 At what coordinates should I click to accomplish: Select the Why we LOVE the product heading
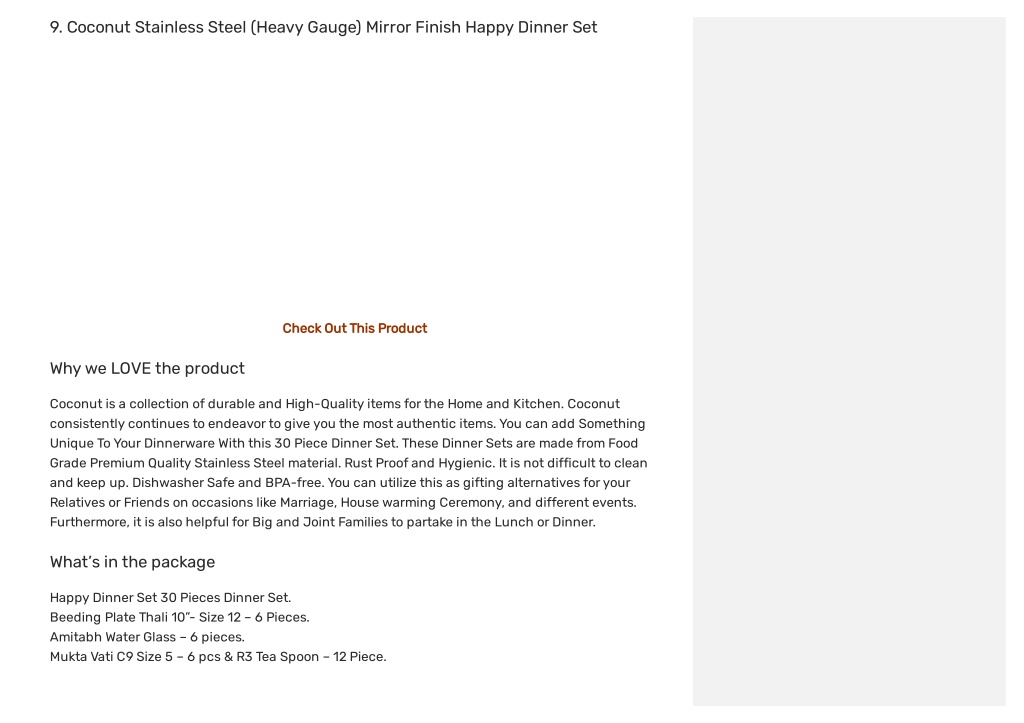(x=147, y=368)
